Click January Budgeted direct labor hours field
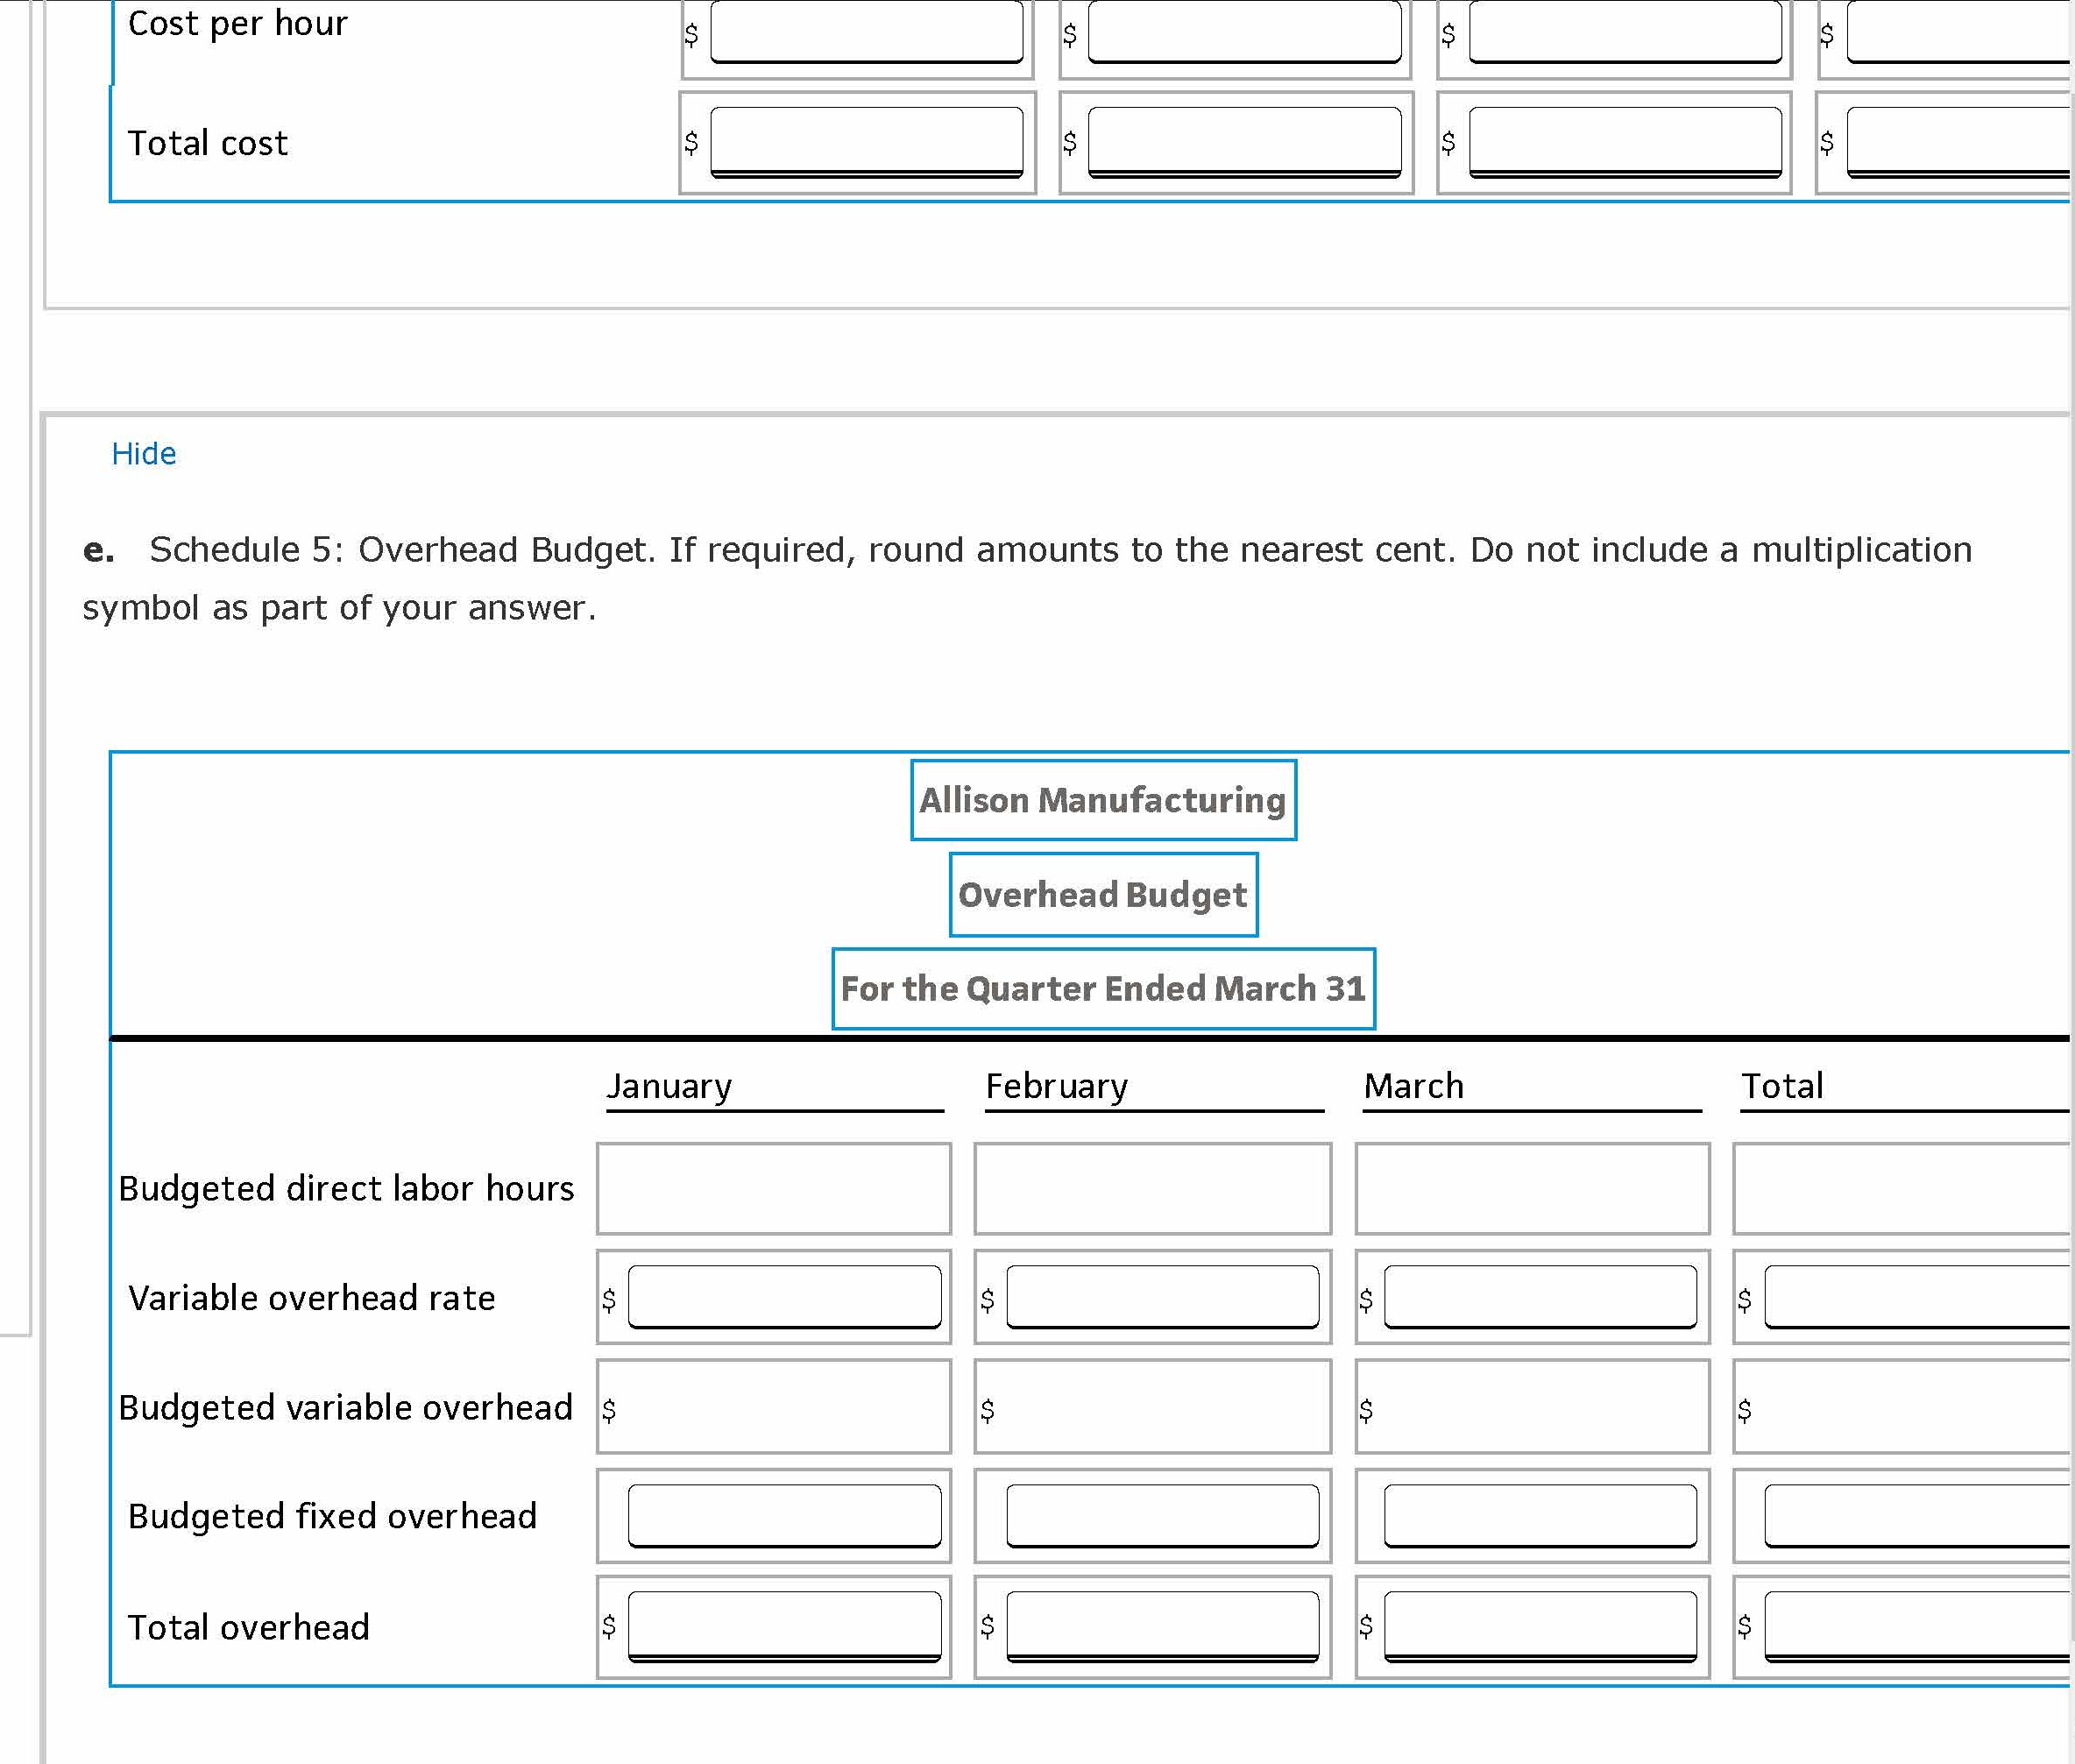This screenshot has height=1764, width=2075. (773, 1189)
